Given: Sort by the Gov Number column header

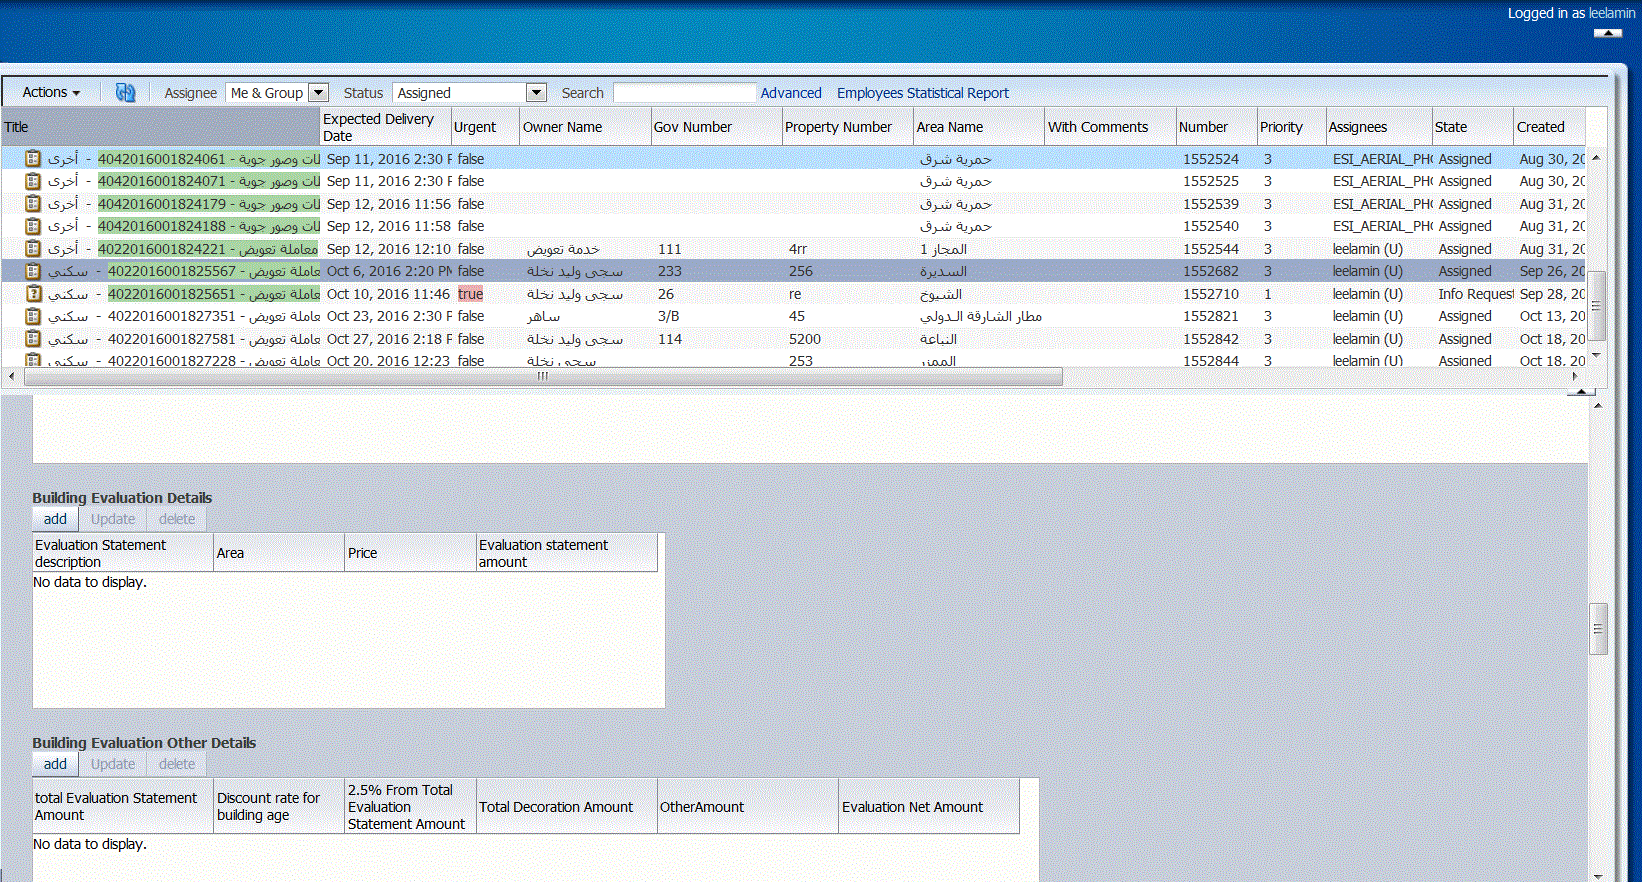Looking at the screenshot, I should point(716,127).
